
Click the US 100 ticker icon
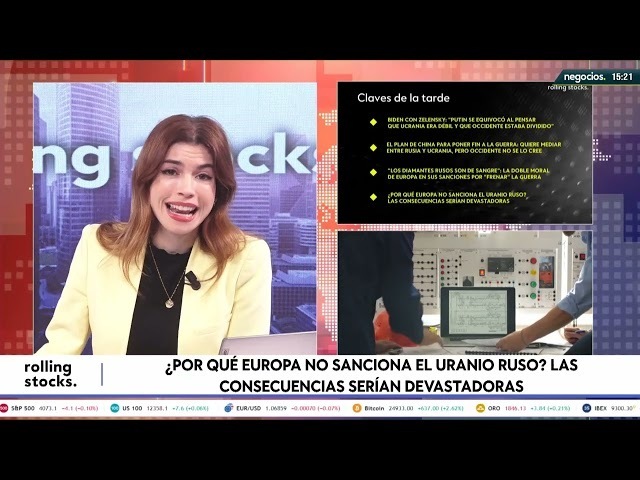pos(115,408)
